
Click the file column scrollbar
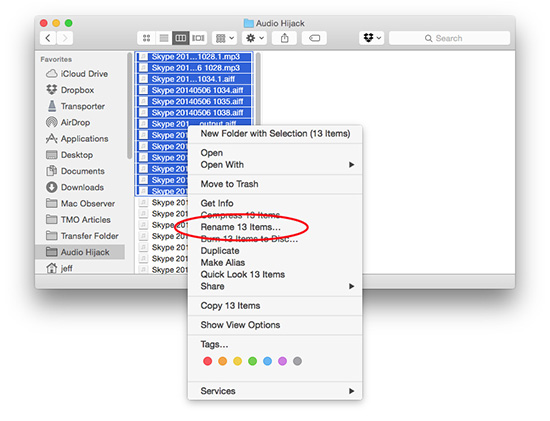(x=258, y=88)
